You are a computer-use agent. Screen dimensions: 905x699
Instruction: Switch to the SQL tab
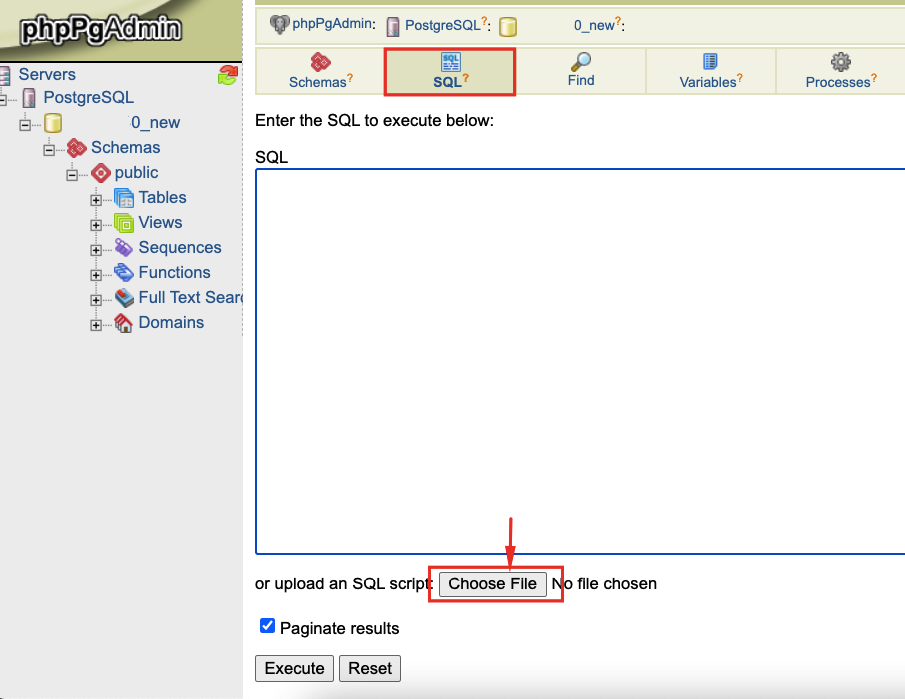pos(450,72)
